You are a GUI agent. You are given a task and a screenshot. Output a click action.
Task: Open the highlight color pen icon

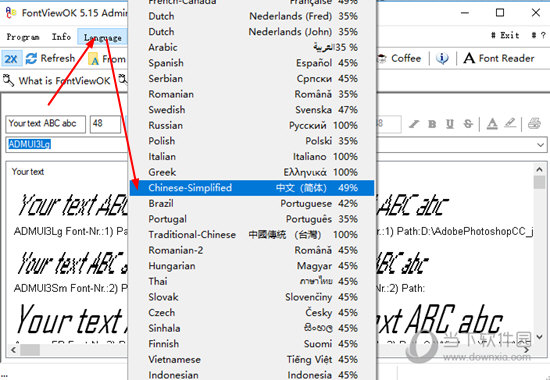point(510,124)
